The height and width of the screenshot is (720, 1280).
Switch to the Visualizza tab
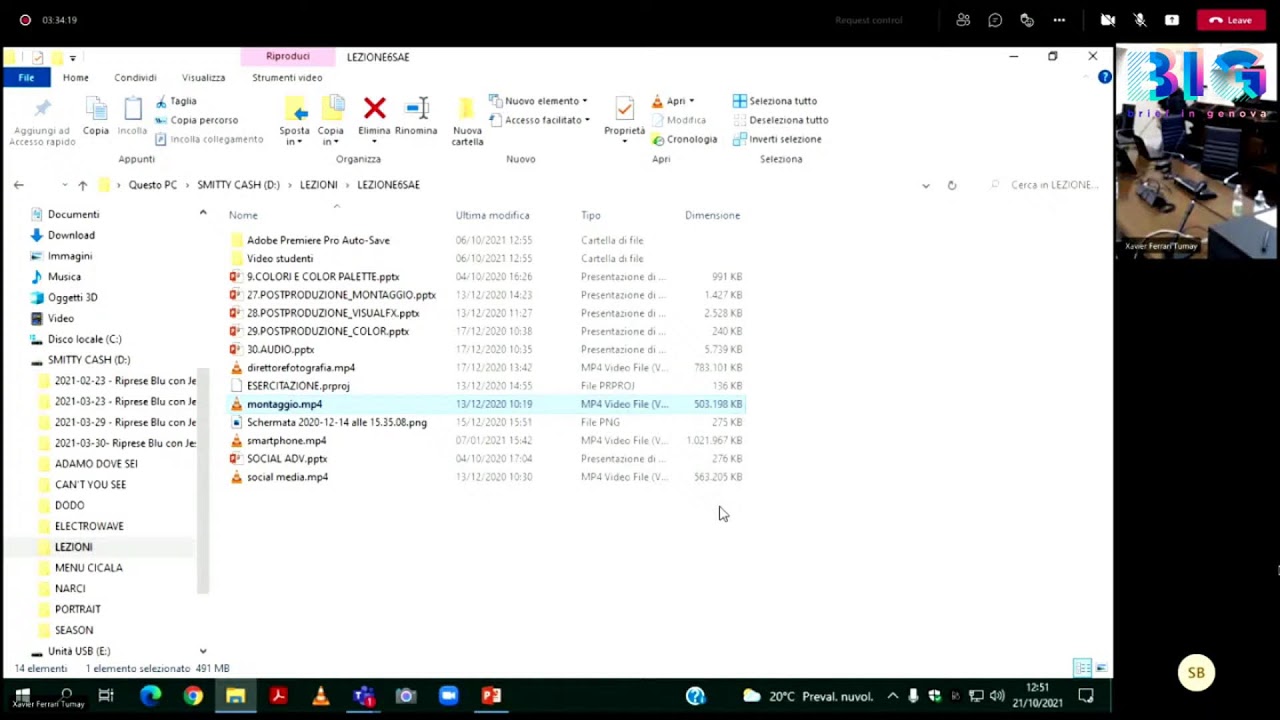pyautogui.click(x=203, y=77)
